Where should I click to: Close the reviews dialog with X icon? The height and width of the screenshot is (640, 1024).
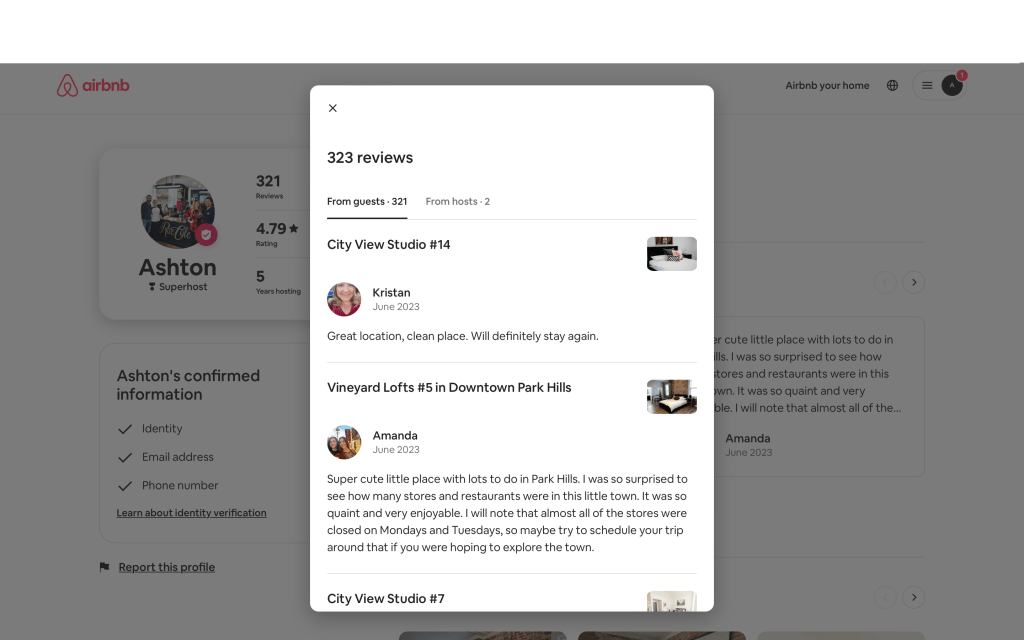332,108
